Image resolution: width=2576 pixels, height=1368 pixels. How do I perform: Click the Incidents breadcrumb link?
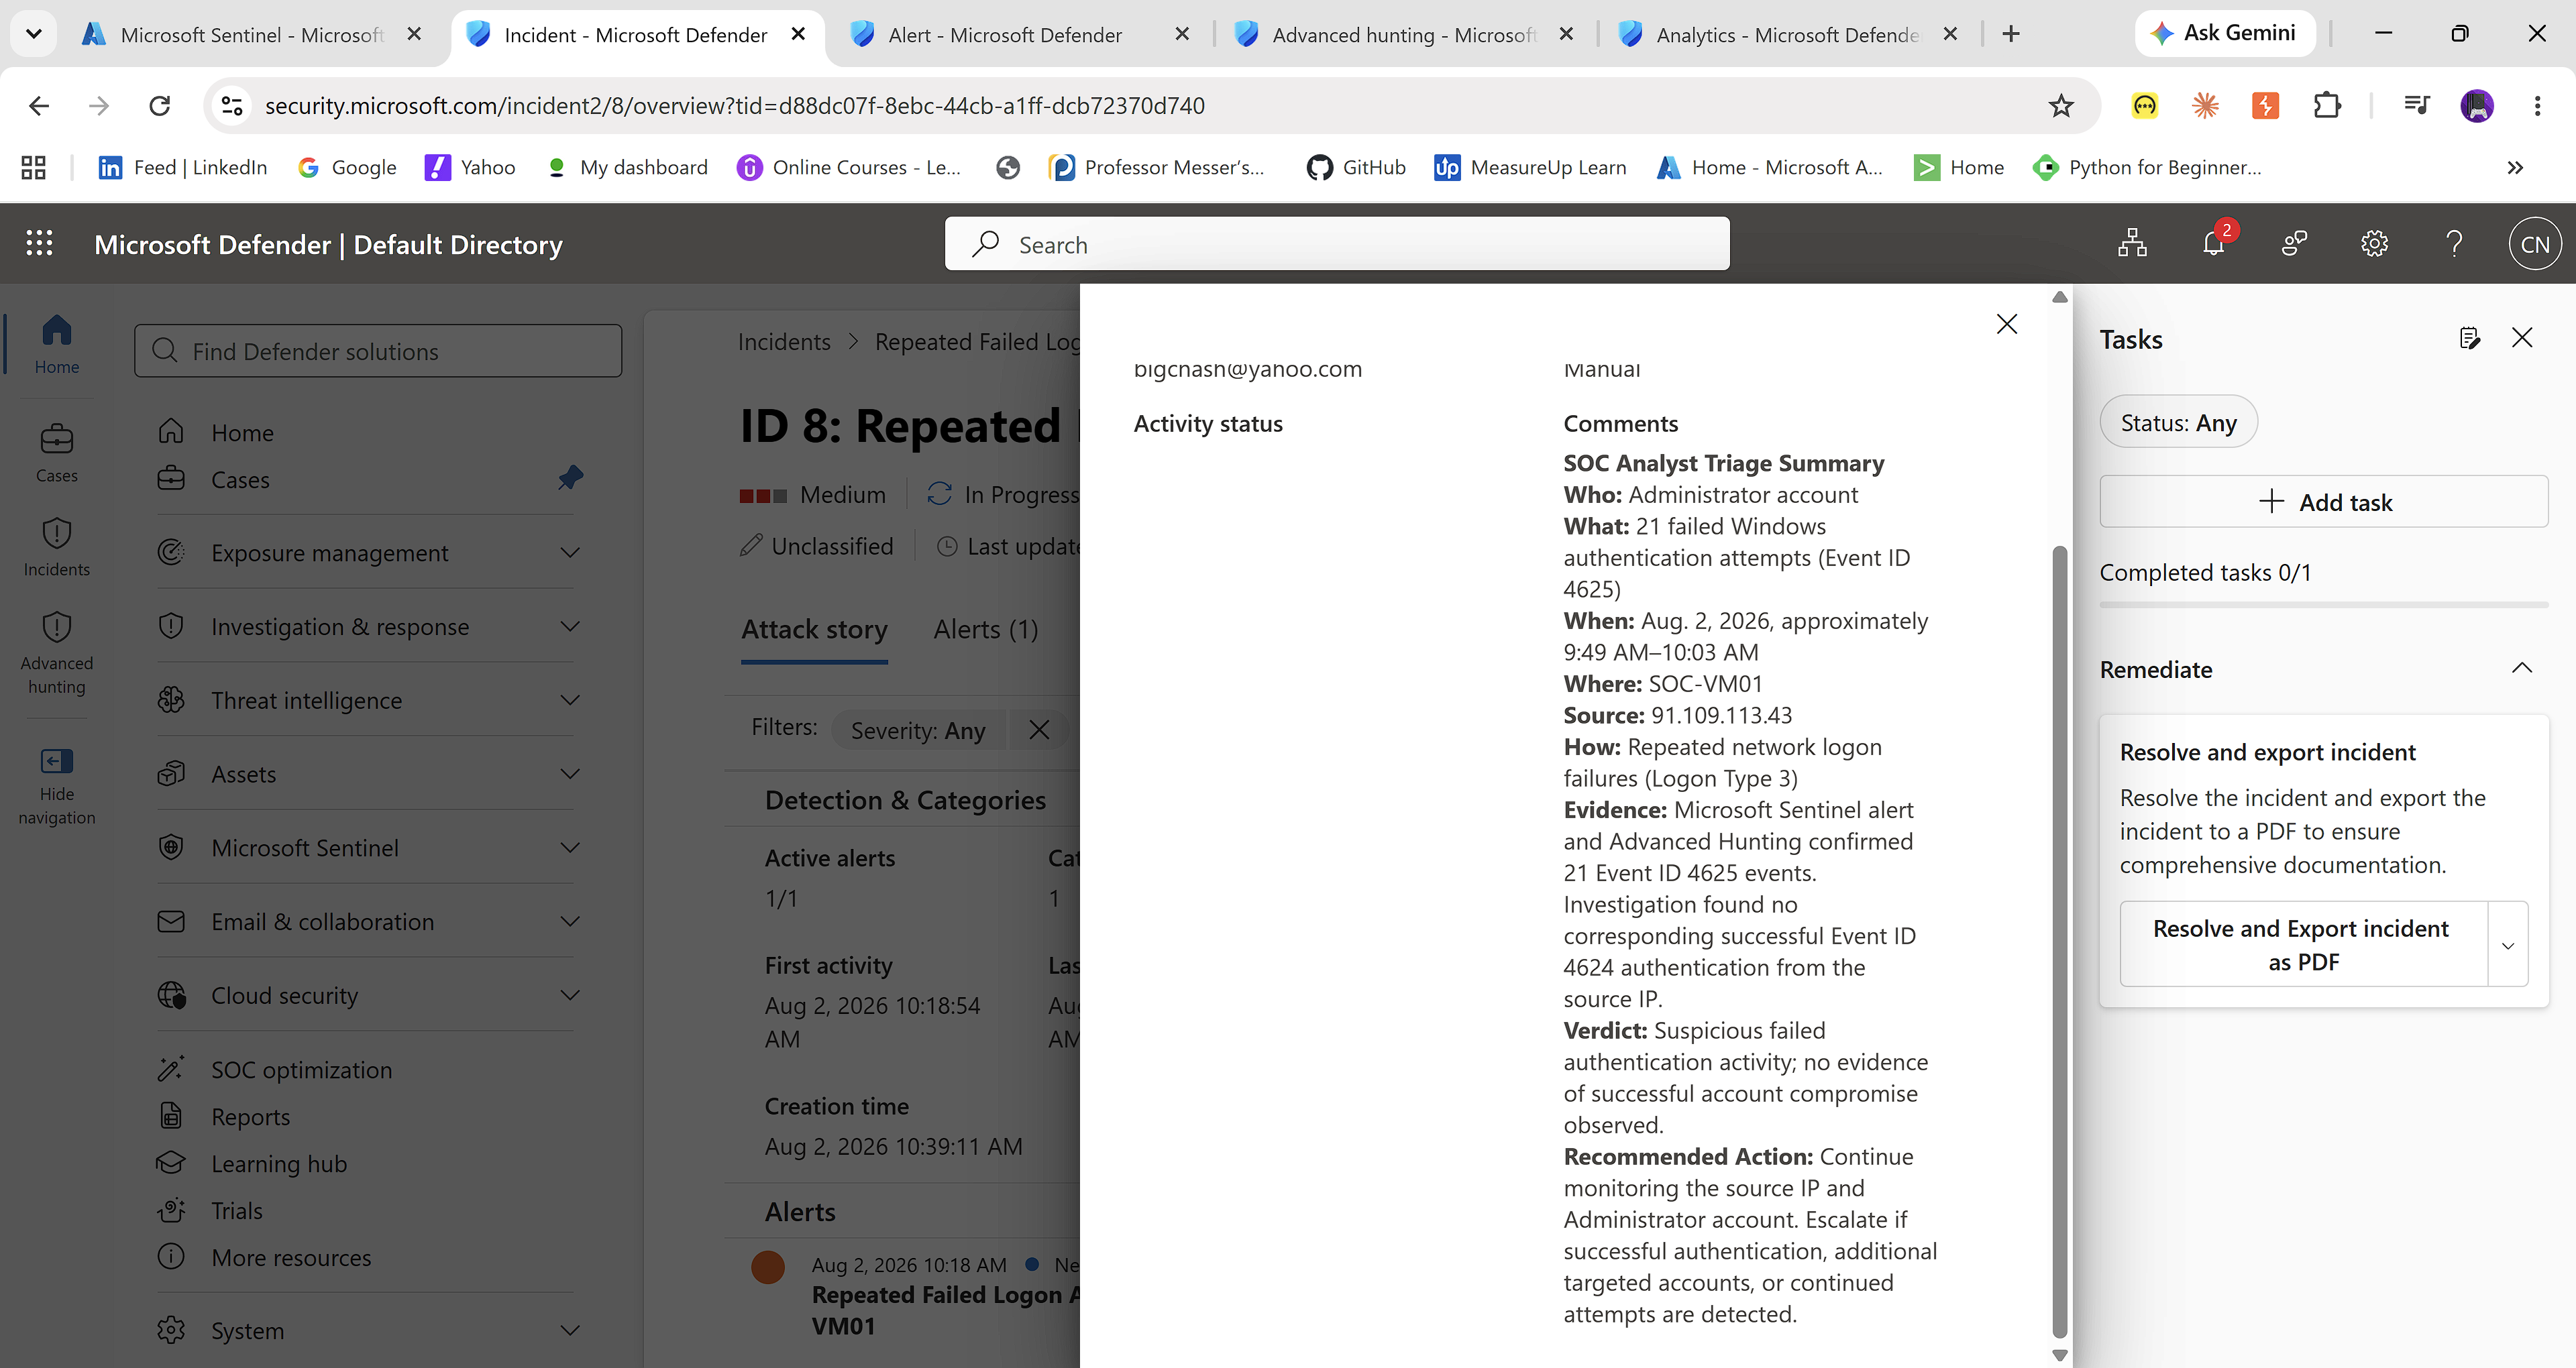point(784,342)
